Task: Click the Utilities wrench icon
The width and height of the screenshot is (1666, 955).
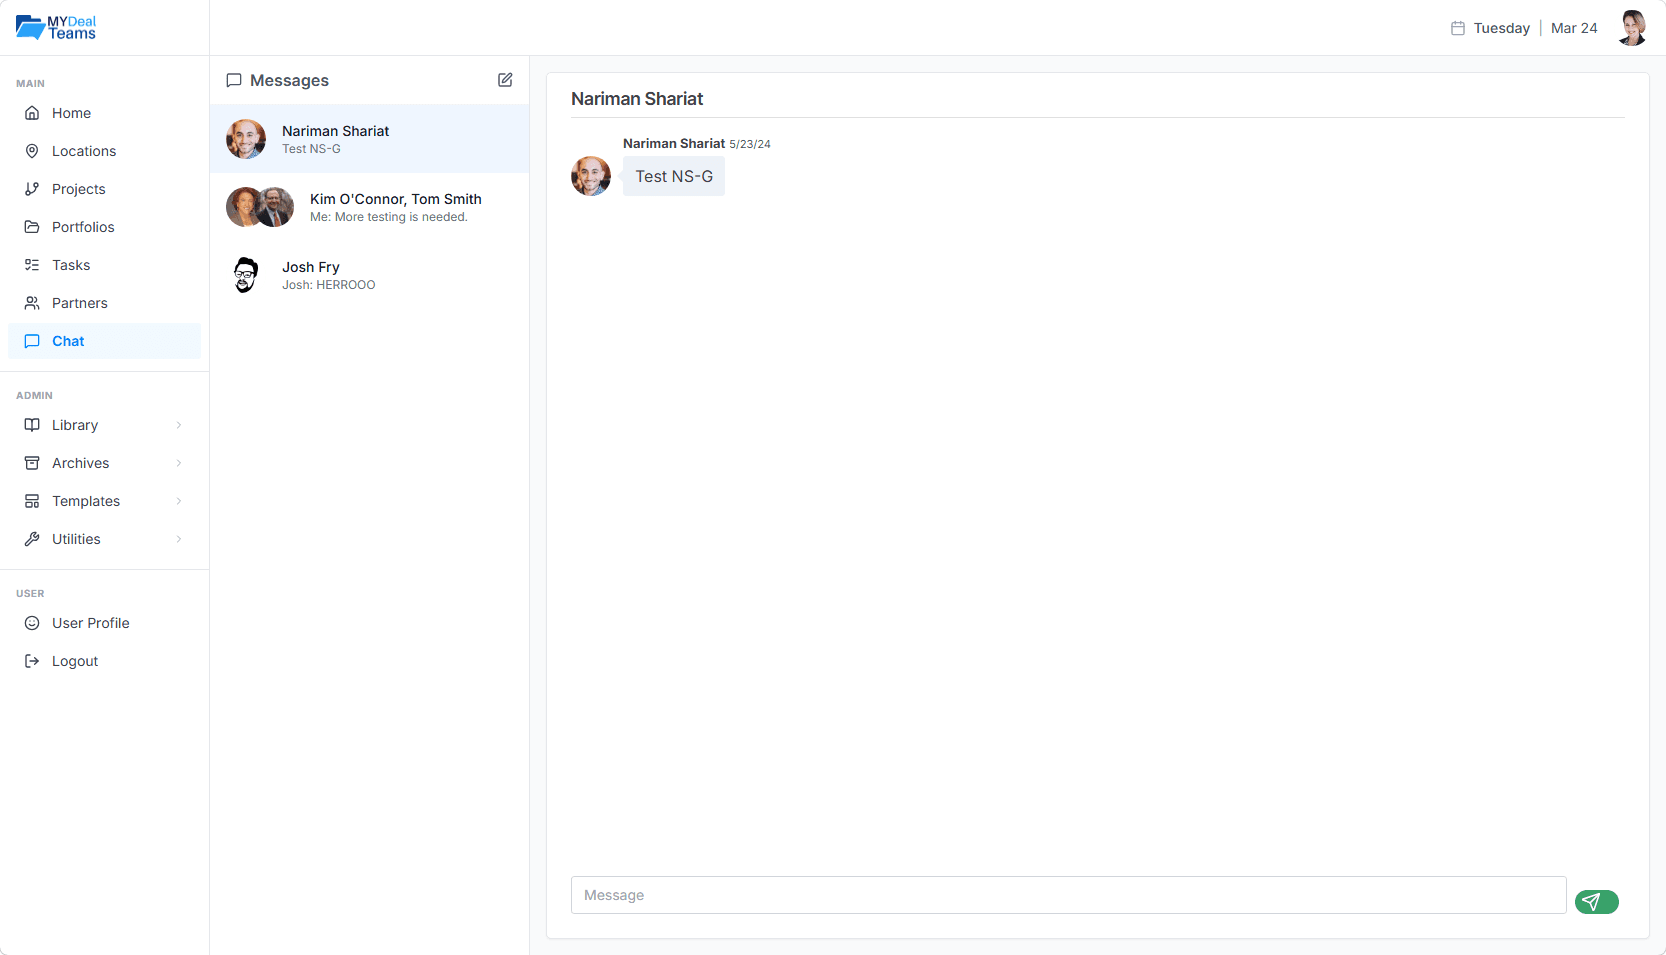Action: [x=32, y=539]
